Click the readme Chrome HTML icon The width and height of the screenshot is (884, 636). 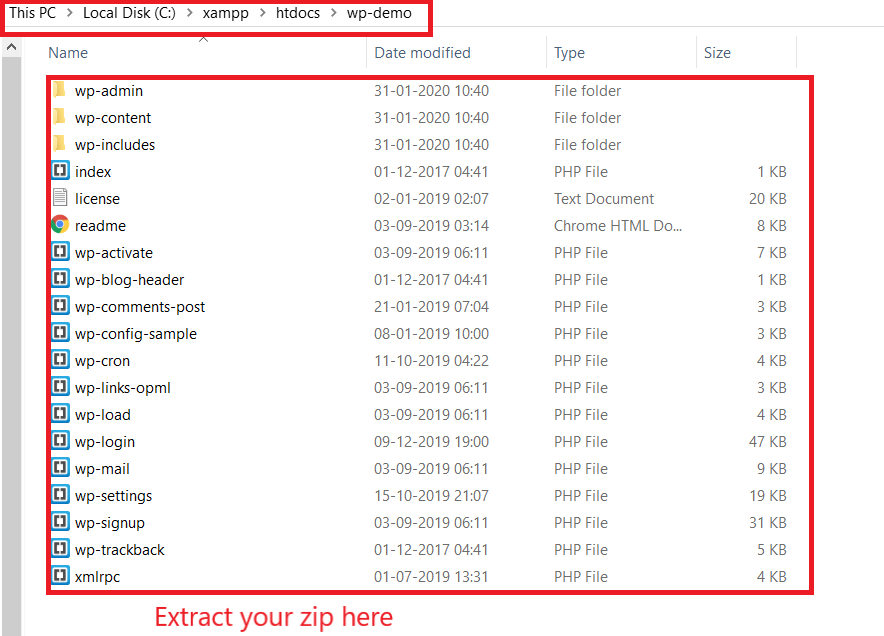pos(60,225)
